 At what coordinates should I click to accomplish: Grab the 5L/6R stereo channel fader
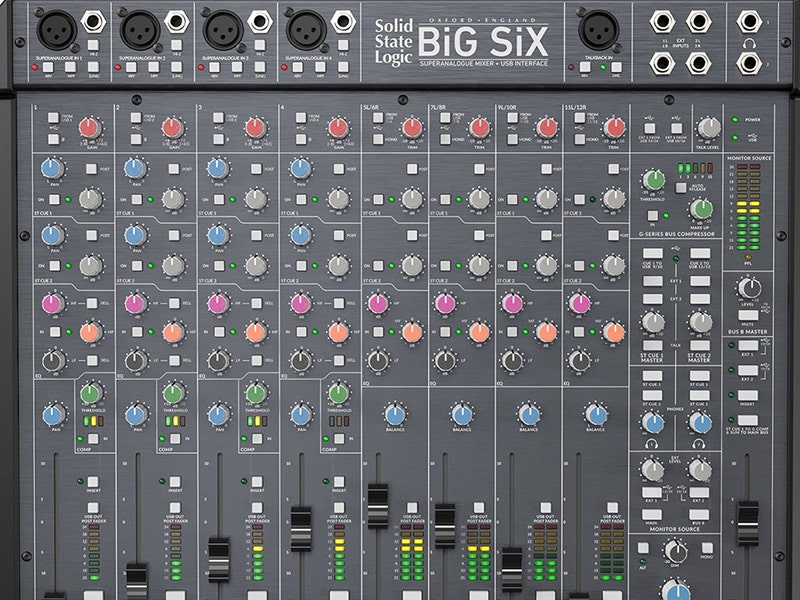(x=378, y=506)
